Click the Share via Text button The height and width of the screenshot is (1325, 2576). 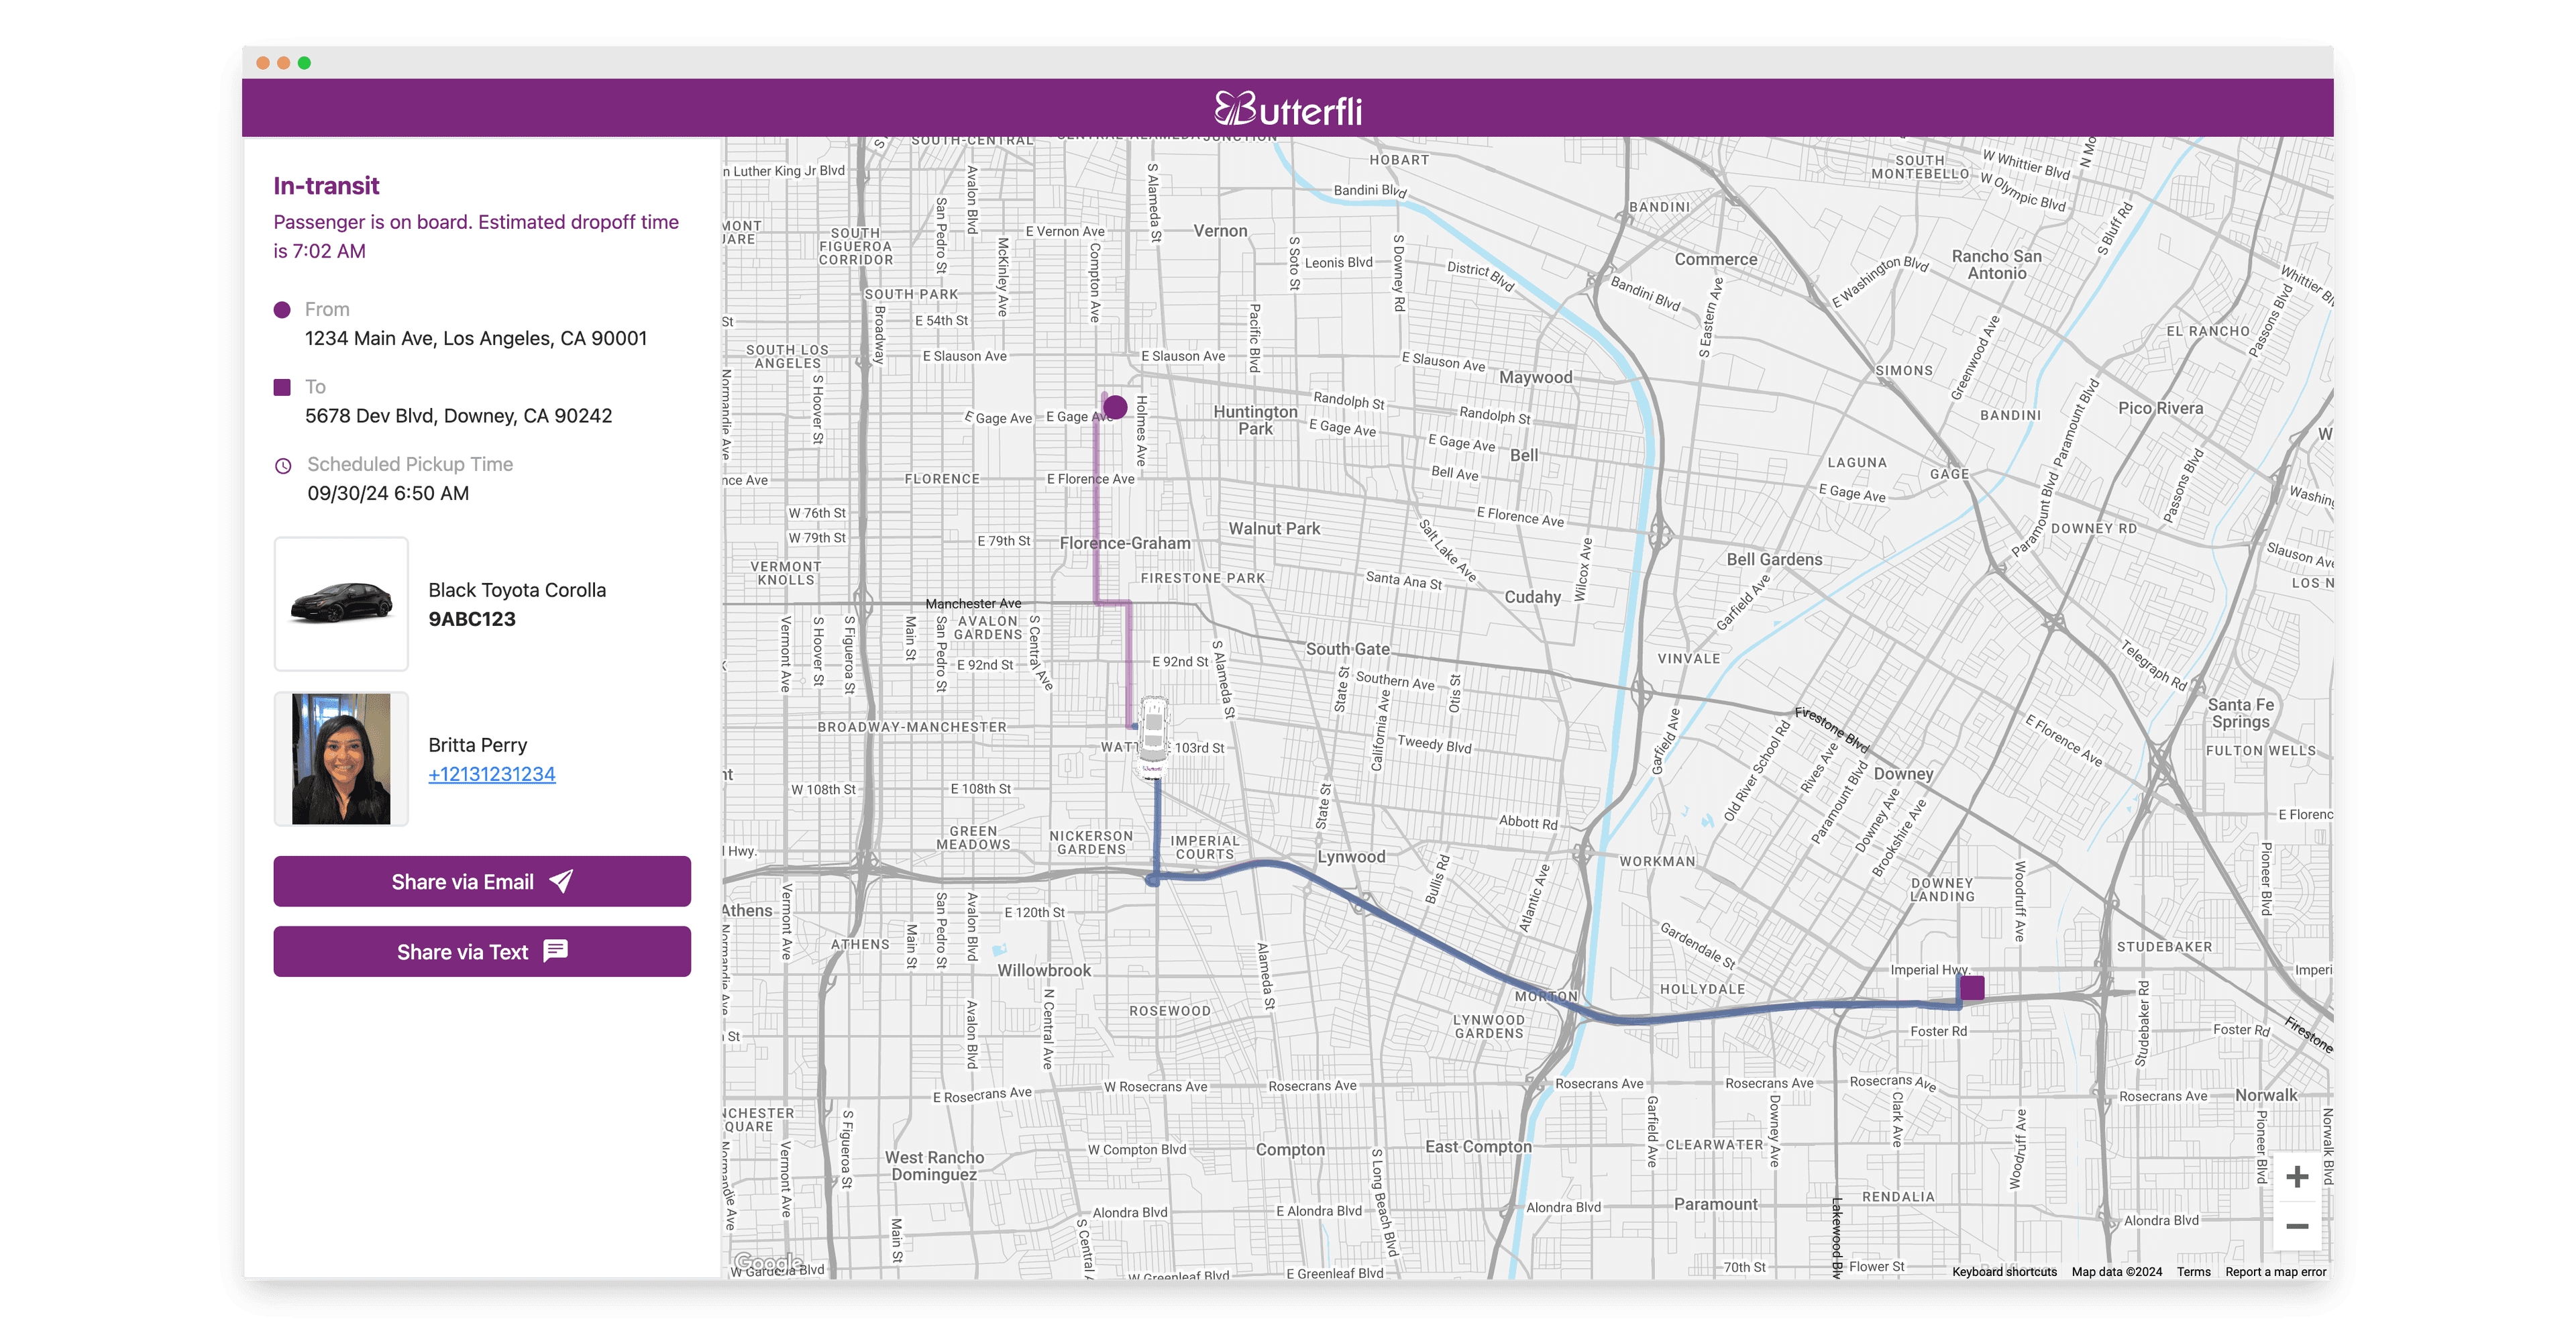click(482, 951)
